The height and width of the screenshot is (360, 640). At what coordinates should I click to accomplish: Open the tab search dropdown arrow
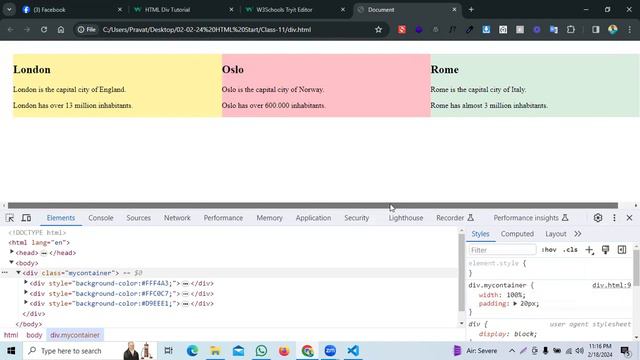click(9, 9)
